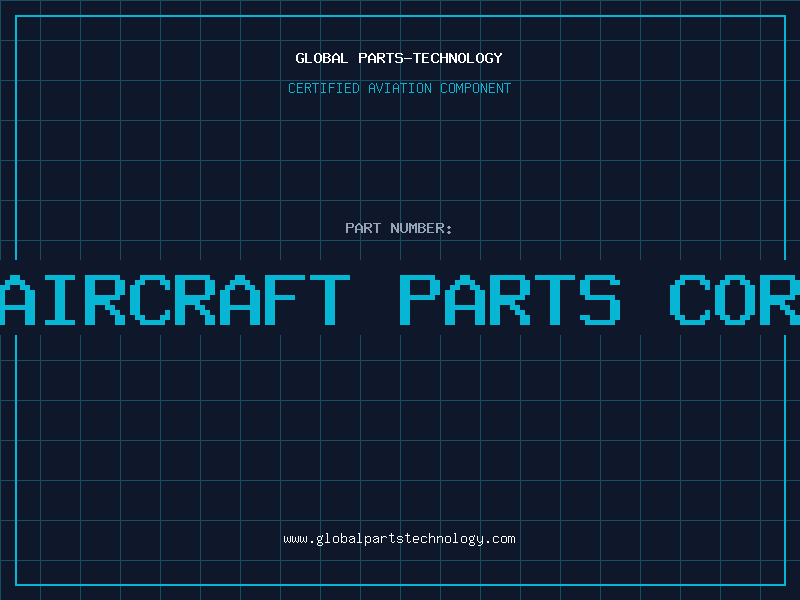Click the large AIRCRAFT PARTS banner text
This screenshot has width=800, height=600.
tap(400, 299)
